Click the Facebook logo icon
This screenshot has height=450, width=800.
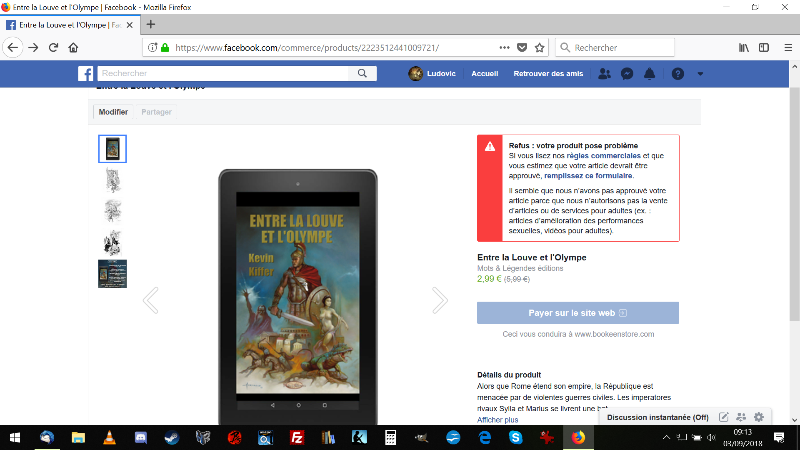tap(87, 74)
